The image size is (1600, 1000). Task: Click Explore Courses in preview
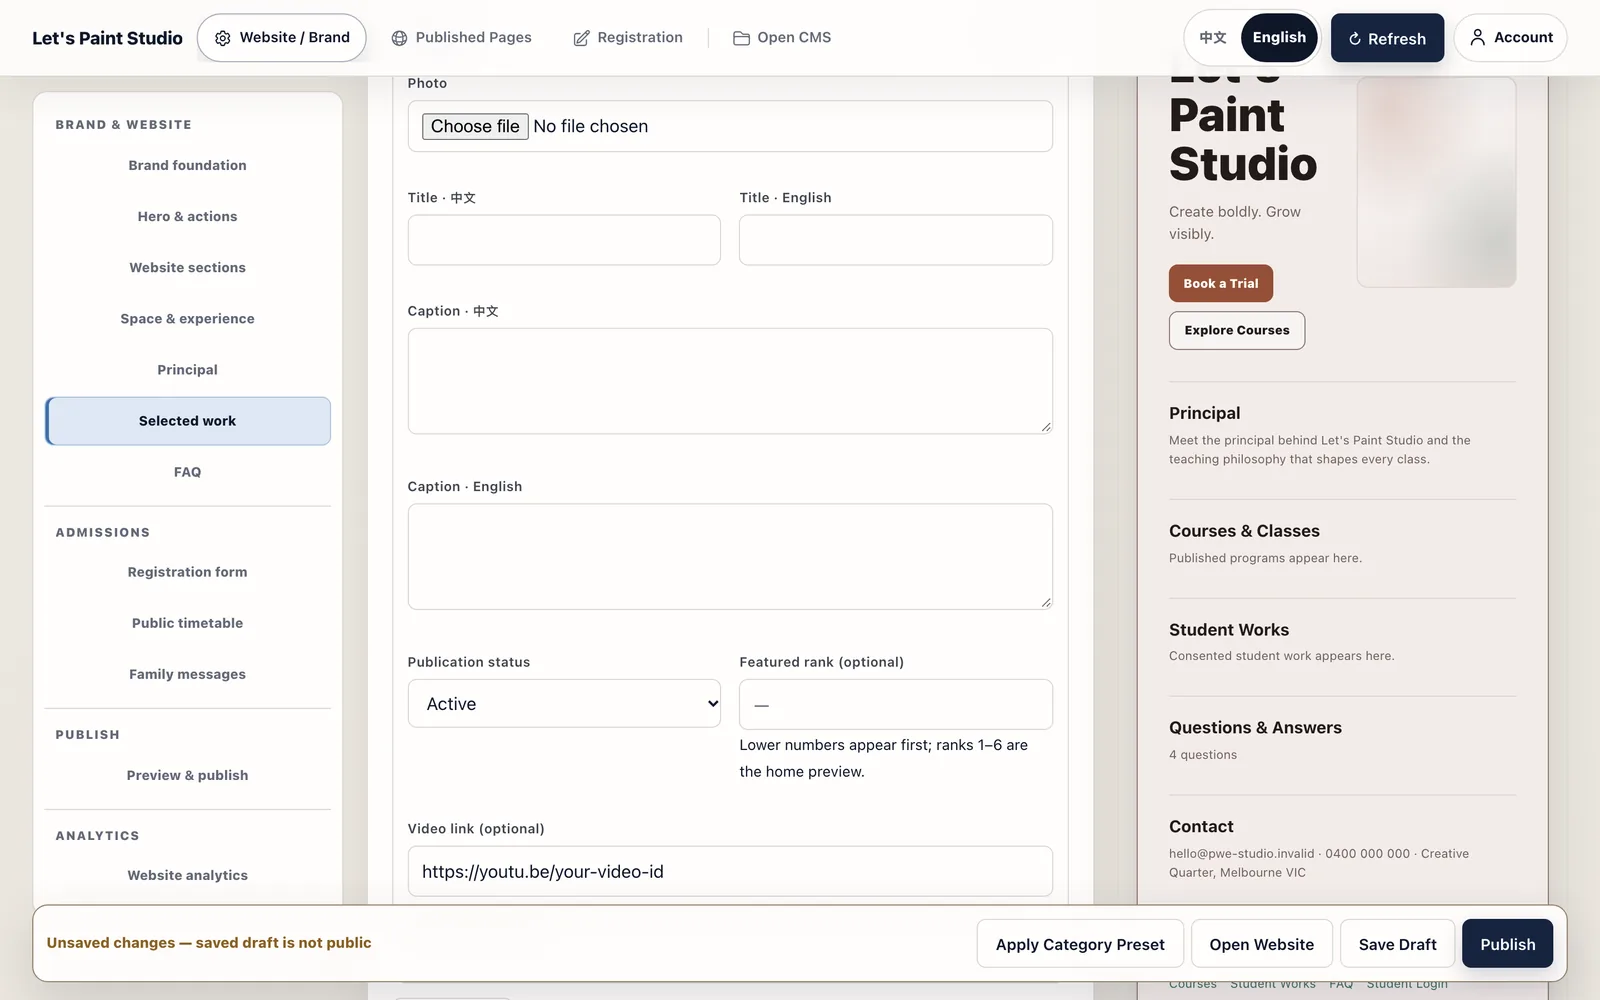(x=1237, y=330)
